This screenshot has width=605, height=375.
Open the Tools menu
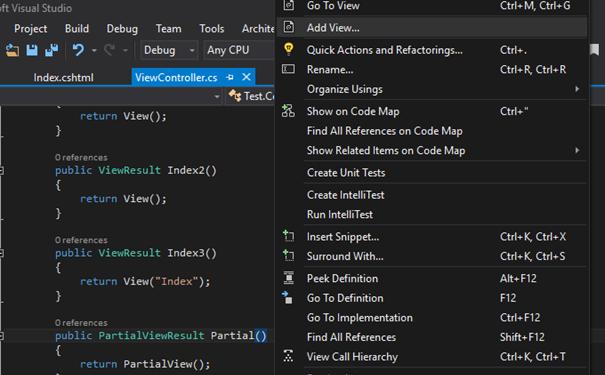point(211,29)
